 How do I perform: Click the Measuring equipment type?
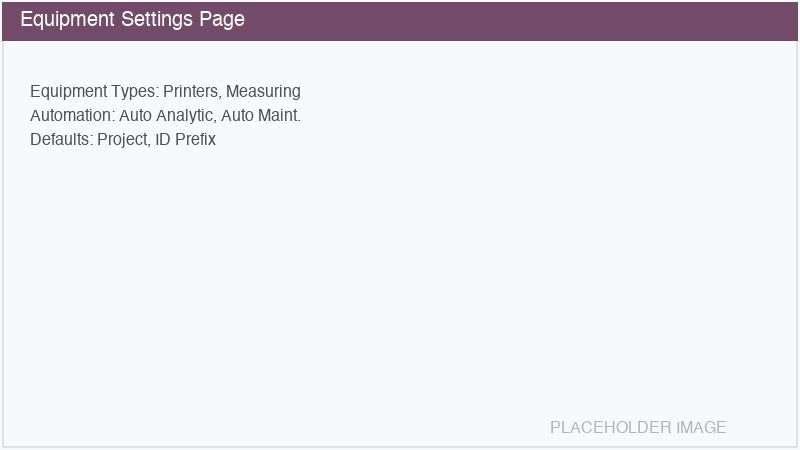point(263,92)
